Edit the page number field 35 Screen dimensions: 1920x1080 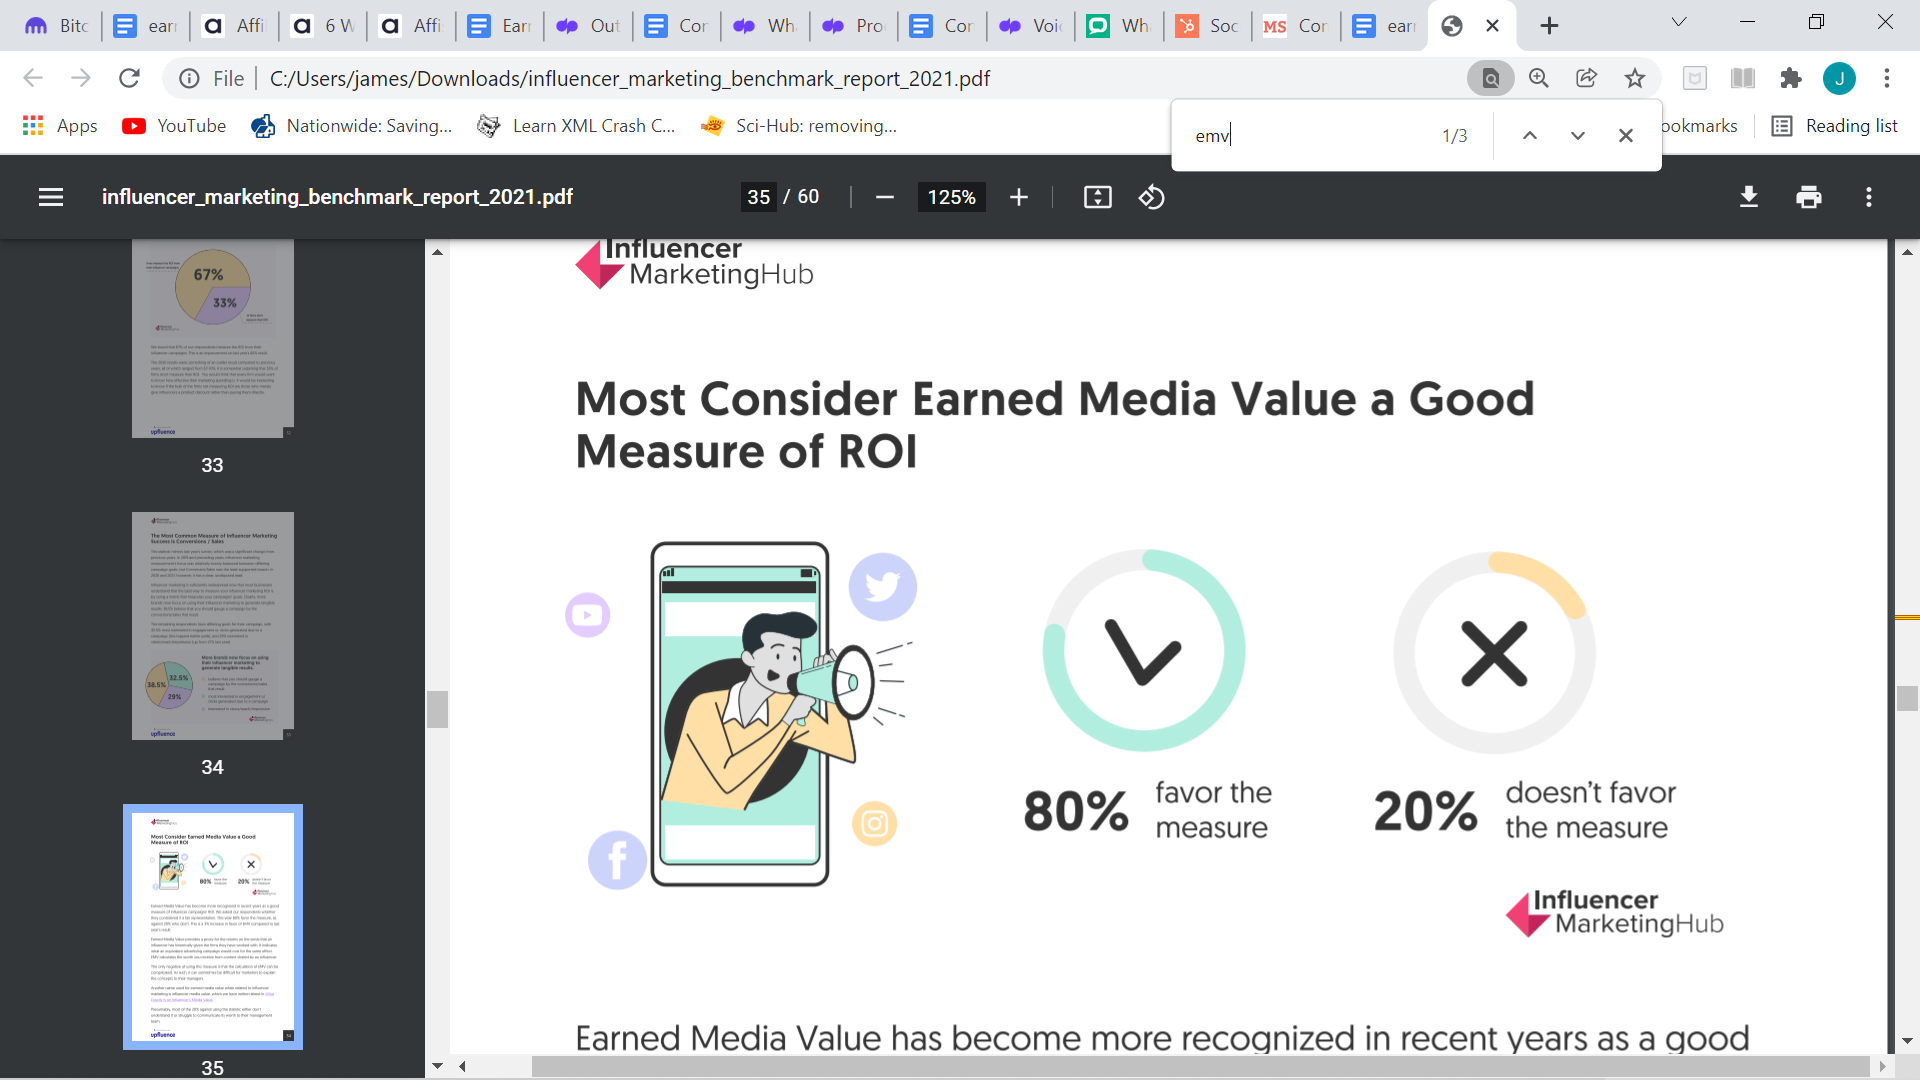tap(758, 197)
